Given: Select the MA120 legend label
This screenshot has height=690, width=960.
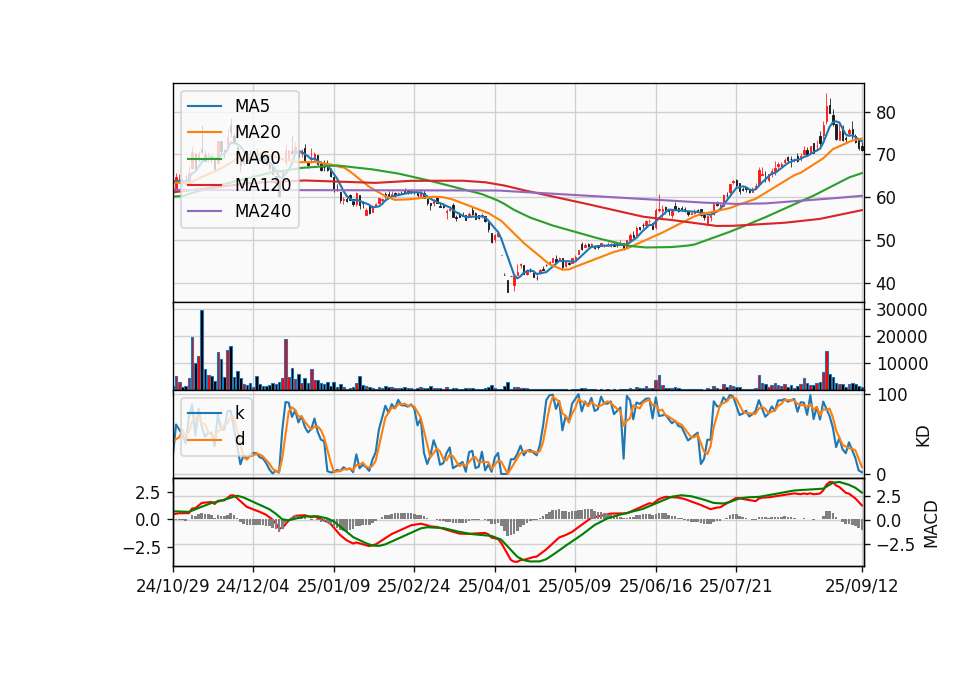Looking at the screenshot, I should pyautogui.click(x=263, y=184).
